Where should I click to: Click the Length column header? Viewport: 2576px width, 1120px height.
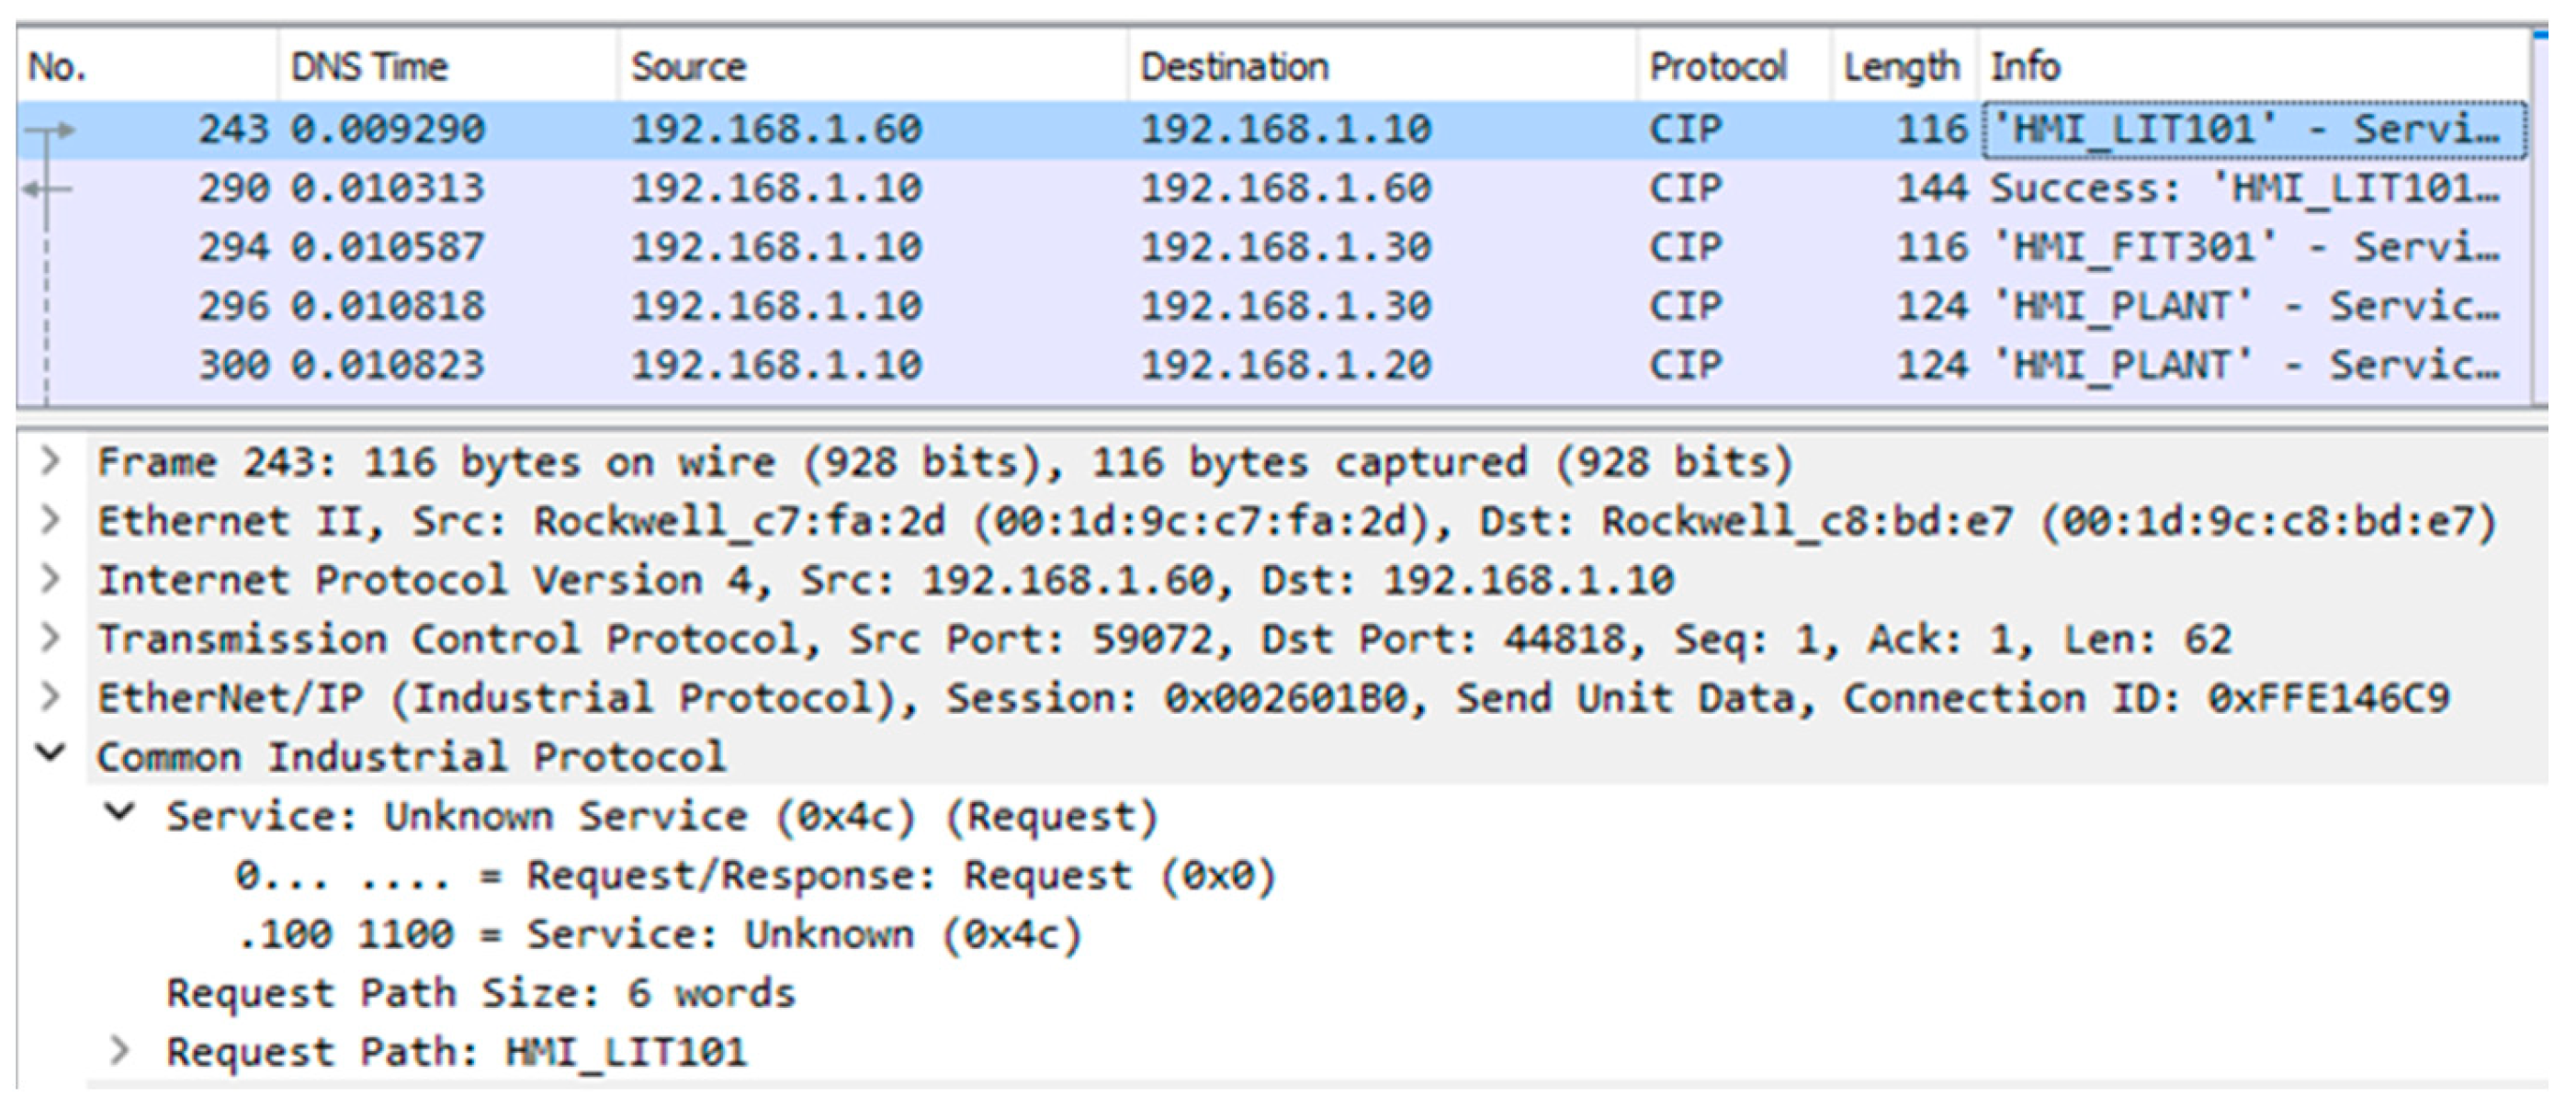[x=1901, y=67]
